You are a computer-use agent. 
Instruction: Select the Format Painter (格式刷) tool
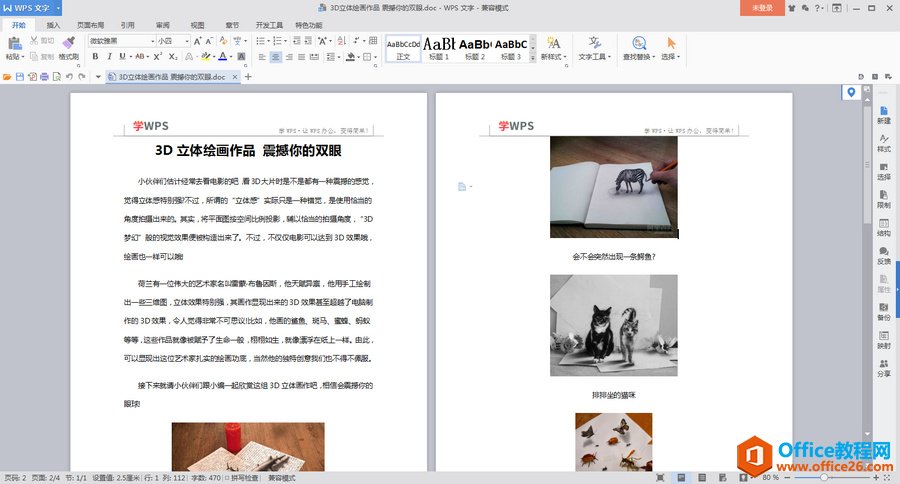pos(68,47)
